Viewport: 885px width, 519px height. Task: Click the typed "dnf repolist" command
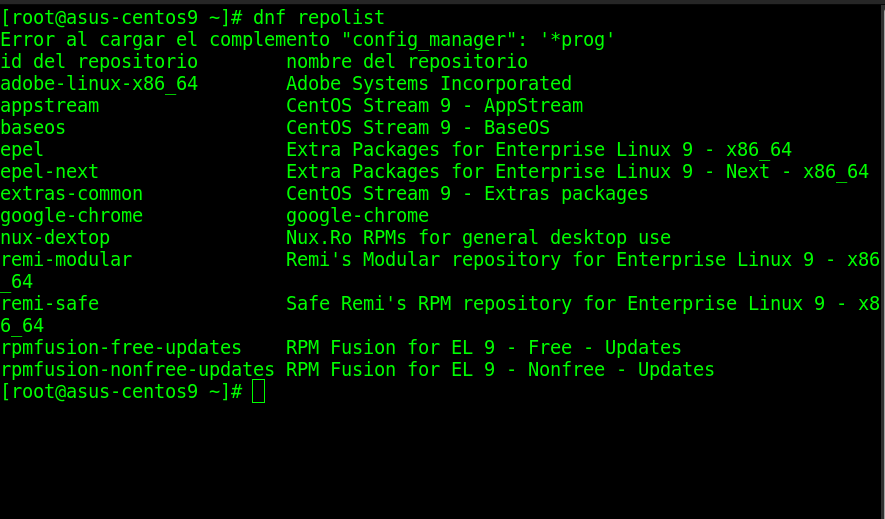(x=319, y=18)
